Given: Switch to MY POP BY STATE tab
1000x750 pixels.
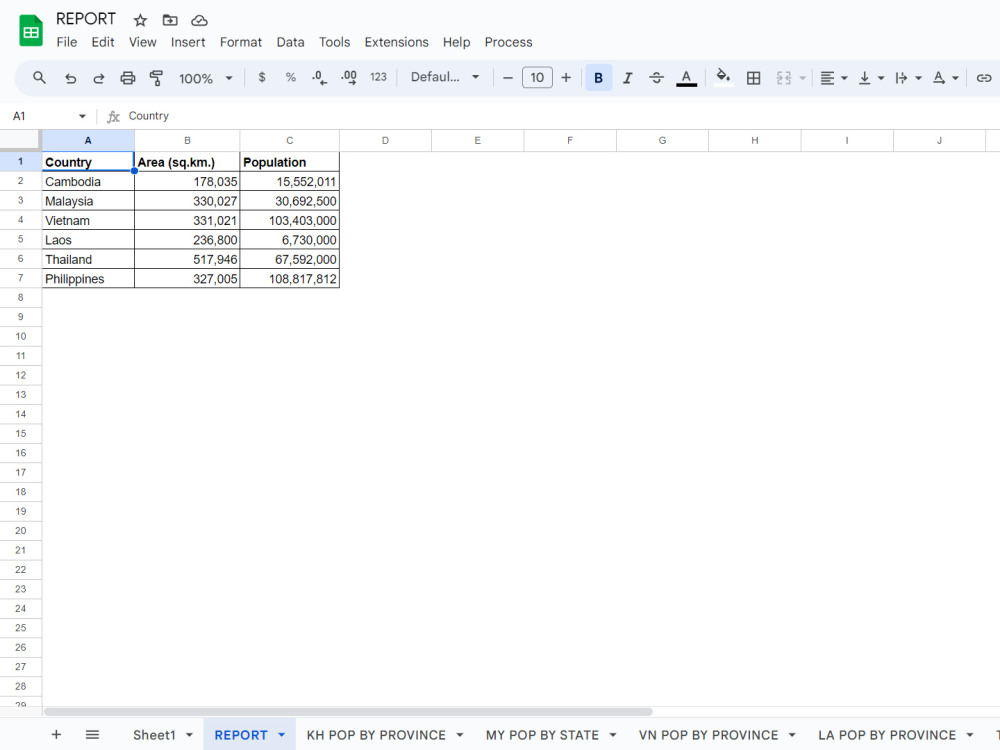Looking at the screenshot, I should 542,735.
